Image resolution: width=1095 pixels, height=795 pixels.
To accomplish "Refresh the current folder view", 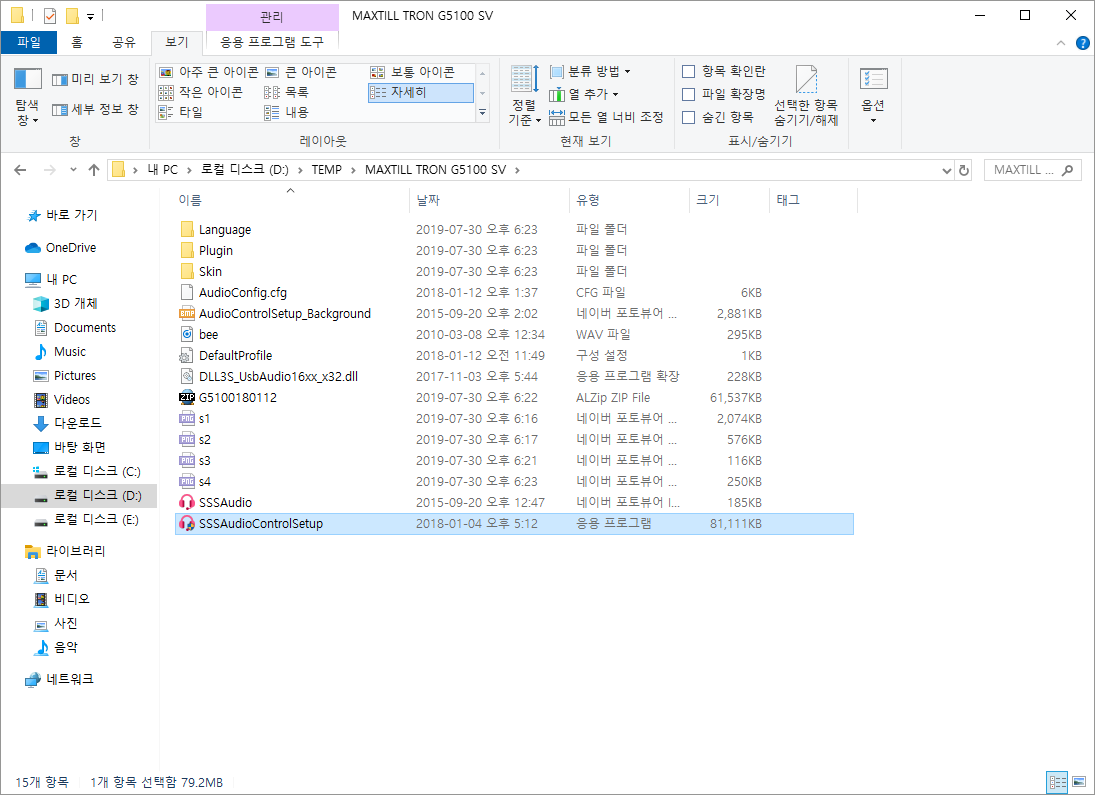I will click(964, 170).
